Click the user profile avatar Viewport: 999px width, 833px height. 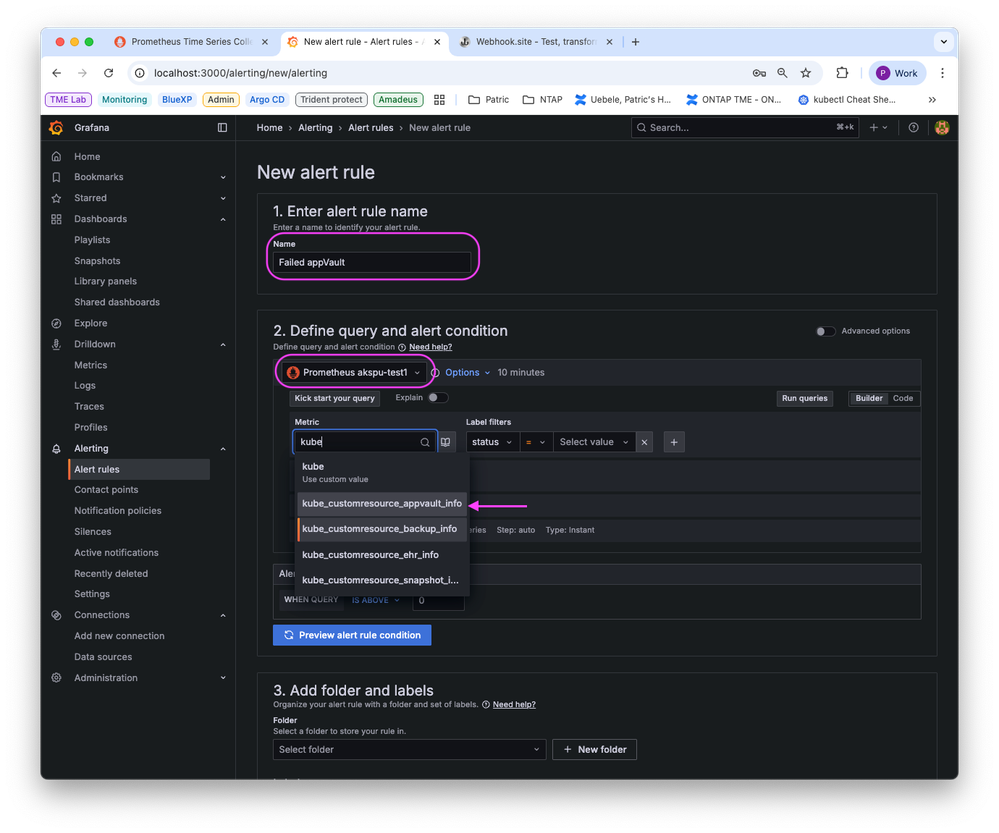[941, 128]
